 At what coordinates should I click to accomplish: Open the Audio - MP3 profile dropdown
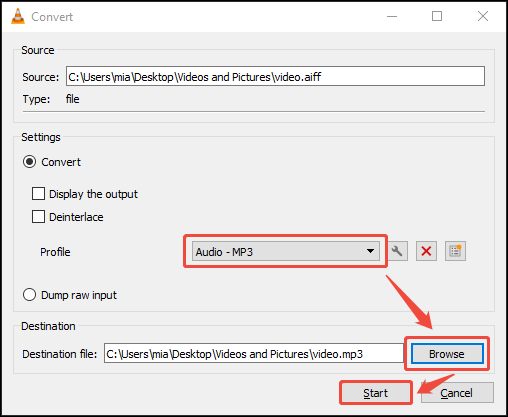286,251
